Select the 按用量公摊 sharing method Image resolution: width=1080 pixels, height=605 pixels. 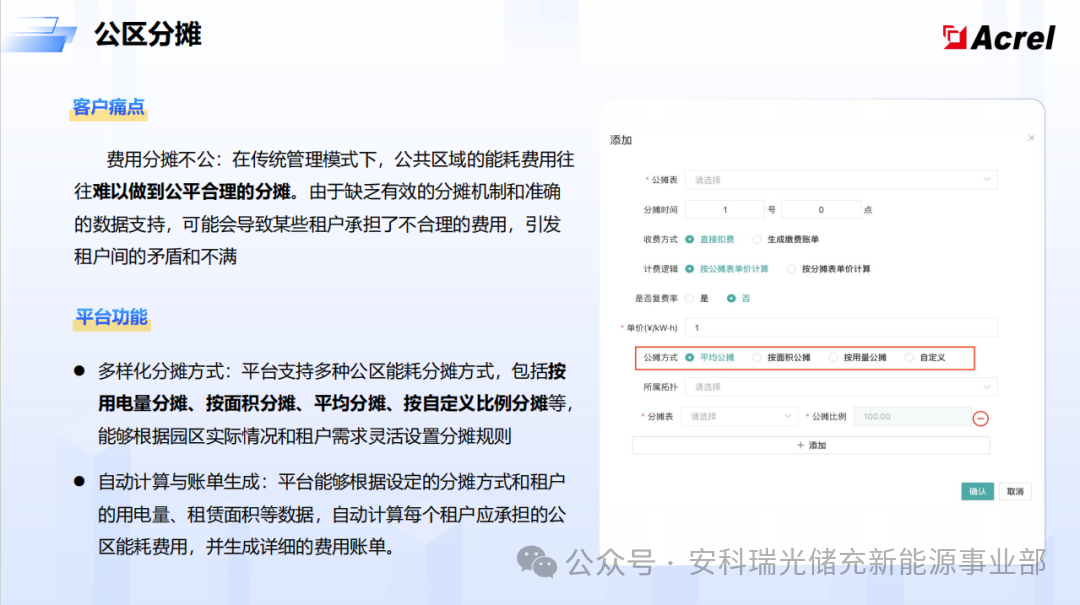point(858,358)
